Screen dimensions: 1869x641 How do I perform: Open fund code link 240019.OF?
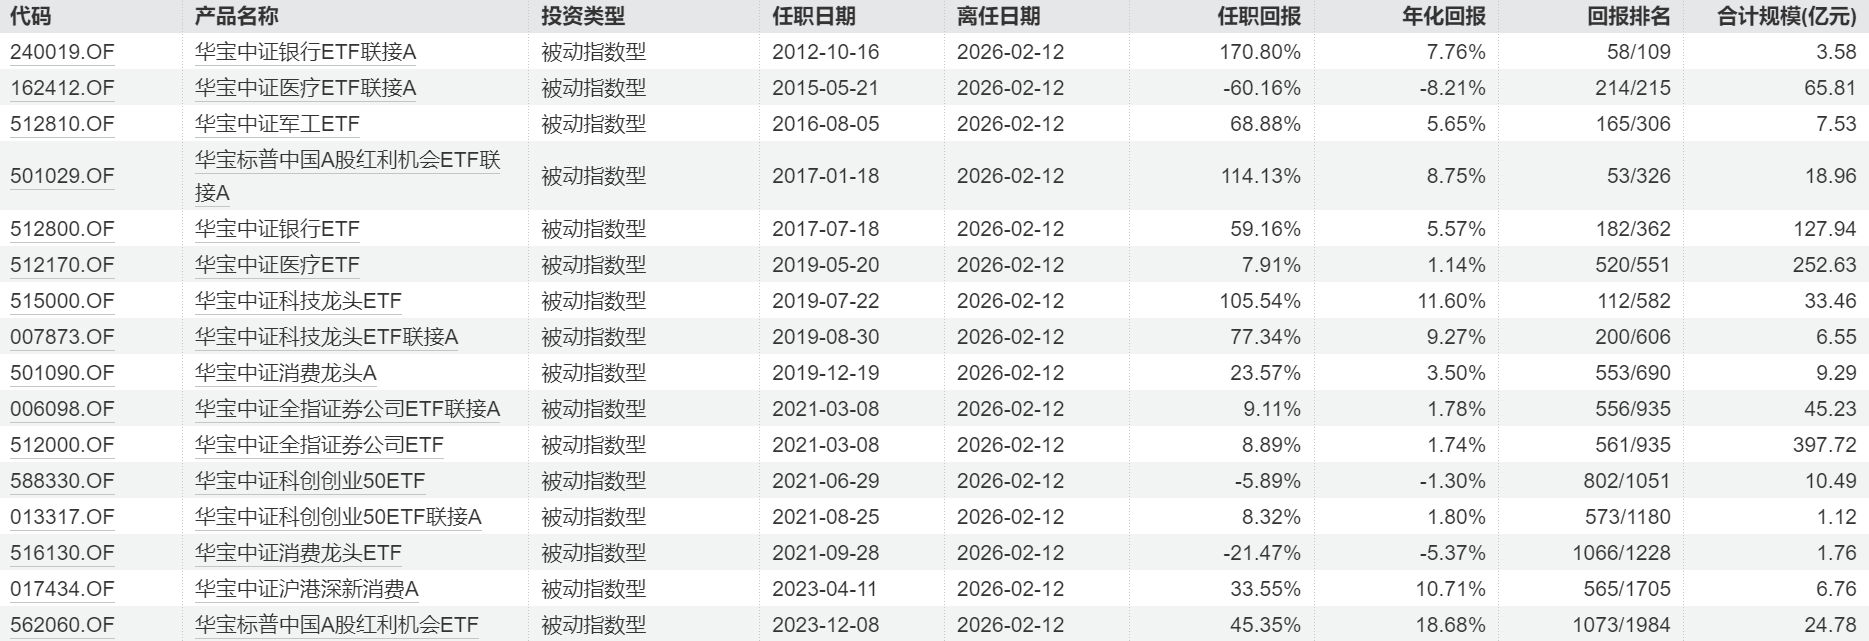click(x=62, y=52)
